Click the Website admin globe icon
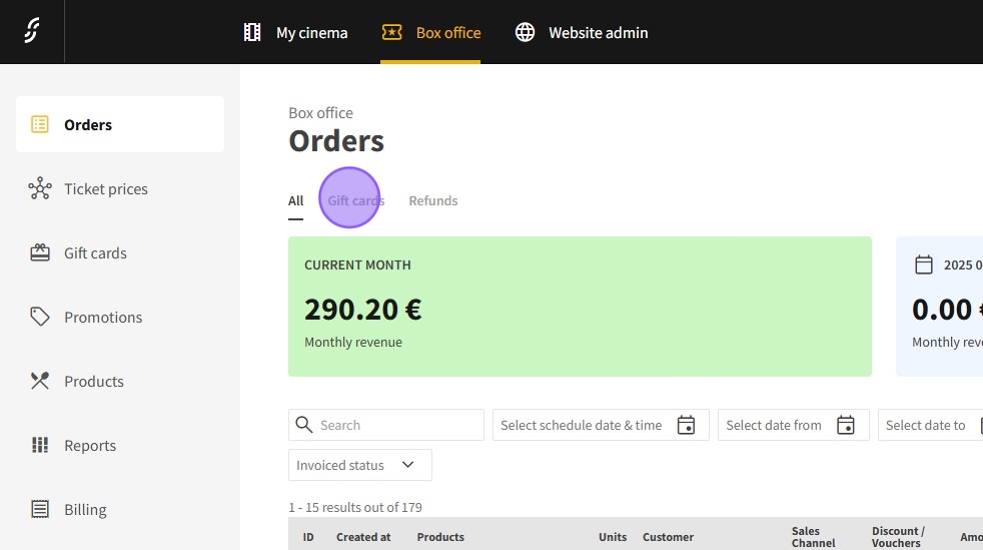The height and width of the screenshot is (550, 983). click(525, 33)
